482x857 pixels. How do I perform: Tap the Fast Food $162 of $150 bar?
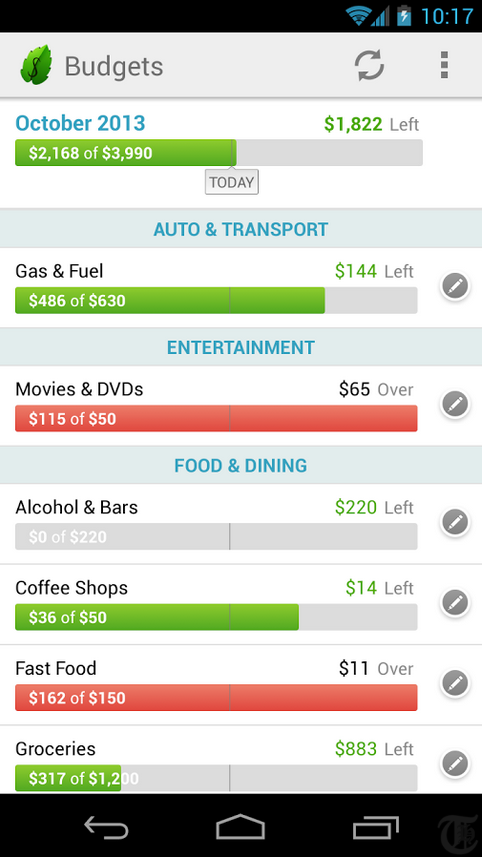216,697
